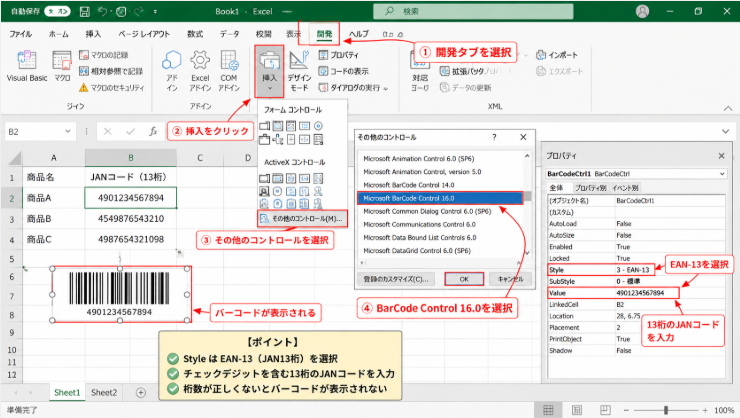Click データの更新 in XML group
The image size is (740, 418).
click(465, 87)
